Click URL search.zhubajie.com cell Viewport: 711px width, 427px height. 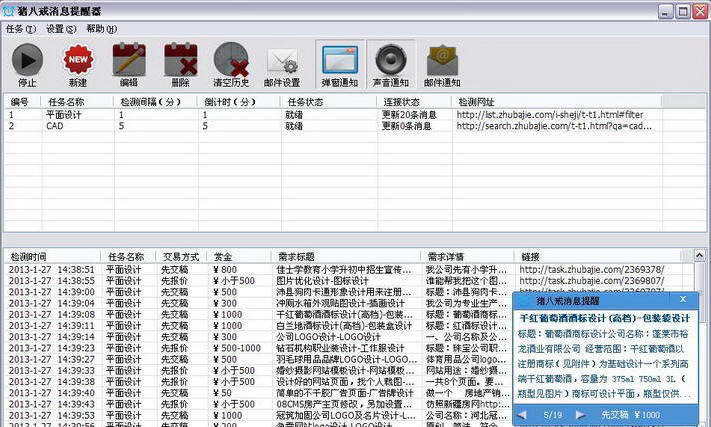pyautogui.click(x=554, y=126)
